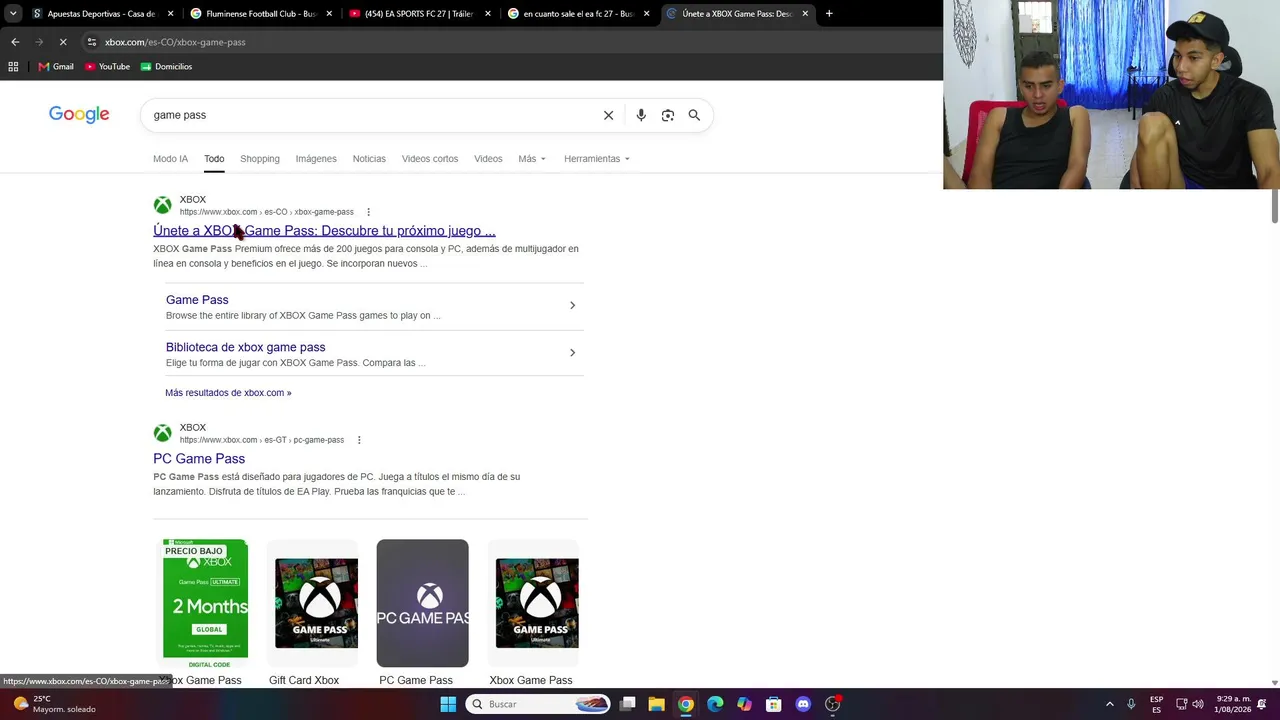View site information icon in address bar

(92, 42)
